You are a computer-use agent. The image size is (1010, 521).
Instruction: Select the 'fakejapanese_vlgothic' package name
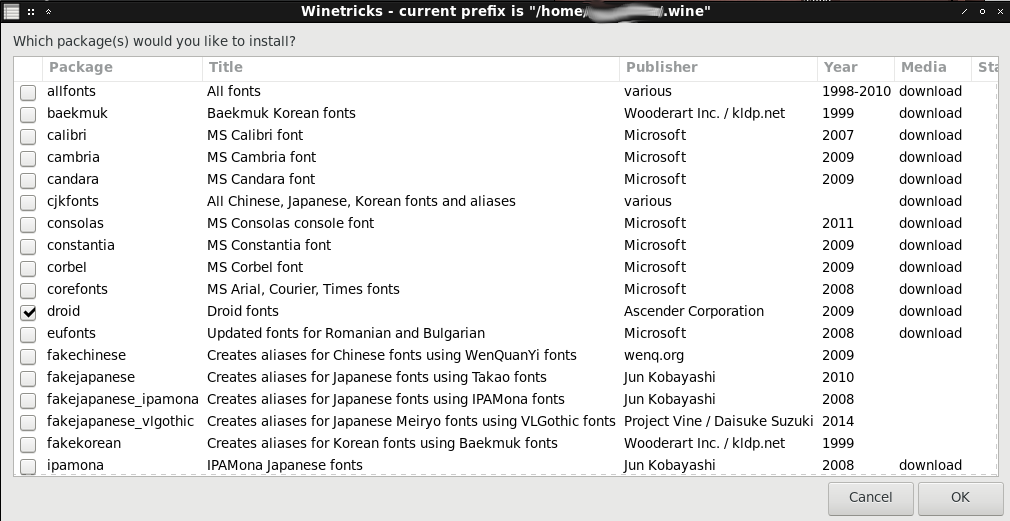(x=120, y=421)
